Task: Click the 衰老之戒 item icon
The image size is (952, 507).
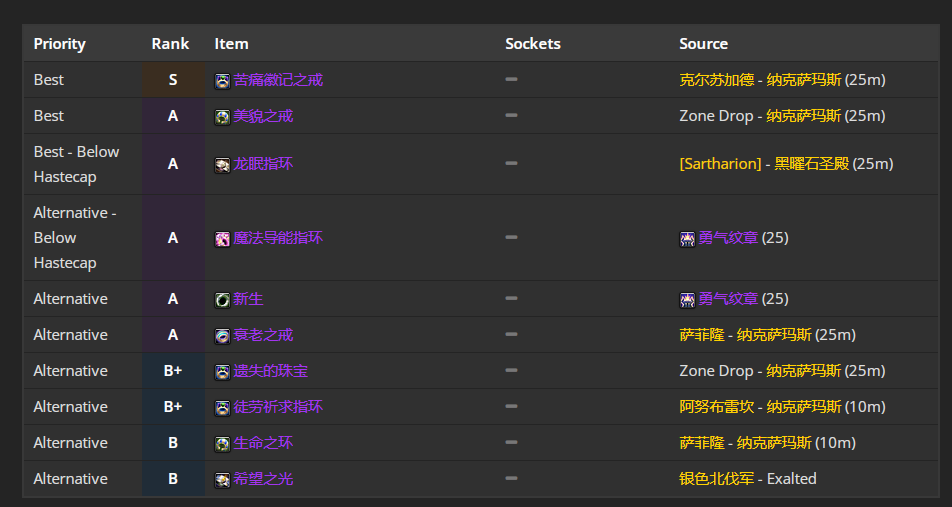Action: [222, 336]
